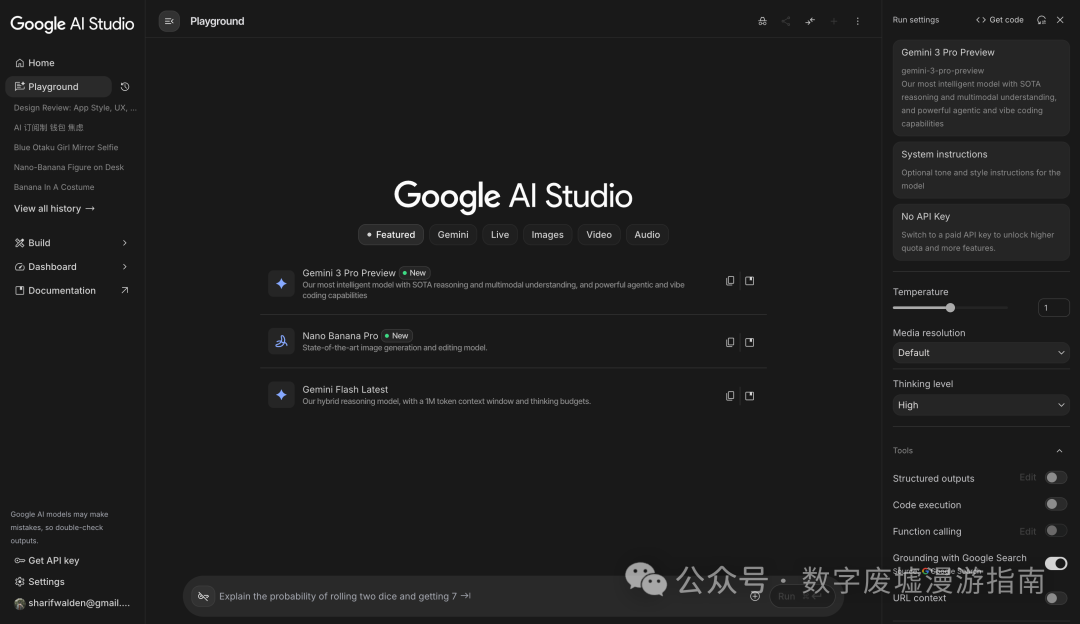Image resolution: width=1080 pixels, height=624 pixels.
Task: Click the reset settings icon beside Get code
Action: coord(1041,20)
